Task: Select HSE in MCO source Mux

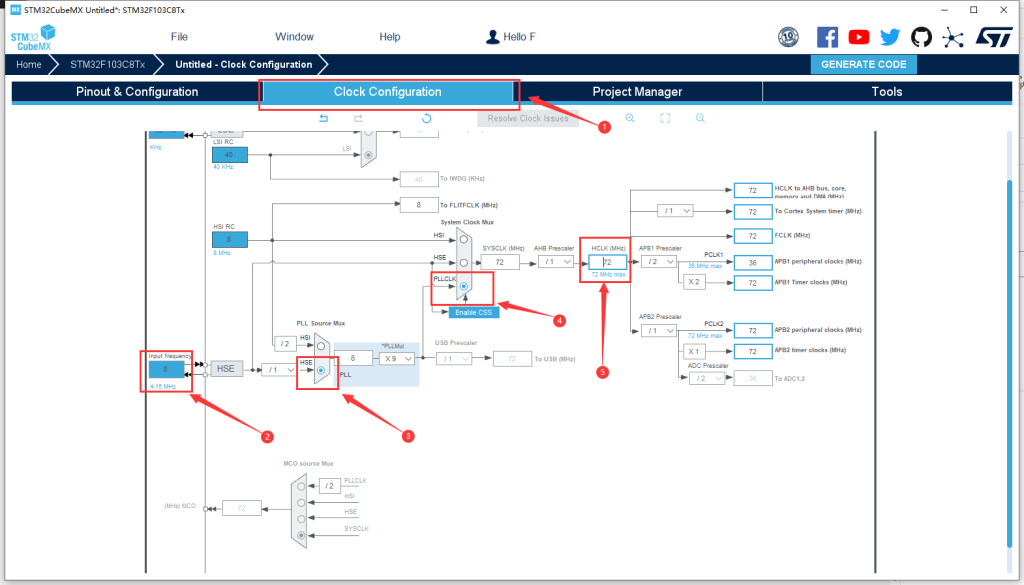Action: (x=301, y=519)
